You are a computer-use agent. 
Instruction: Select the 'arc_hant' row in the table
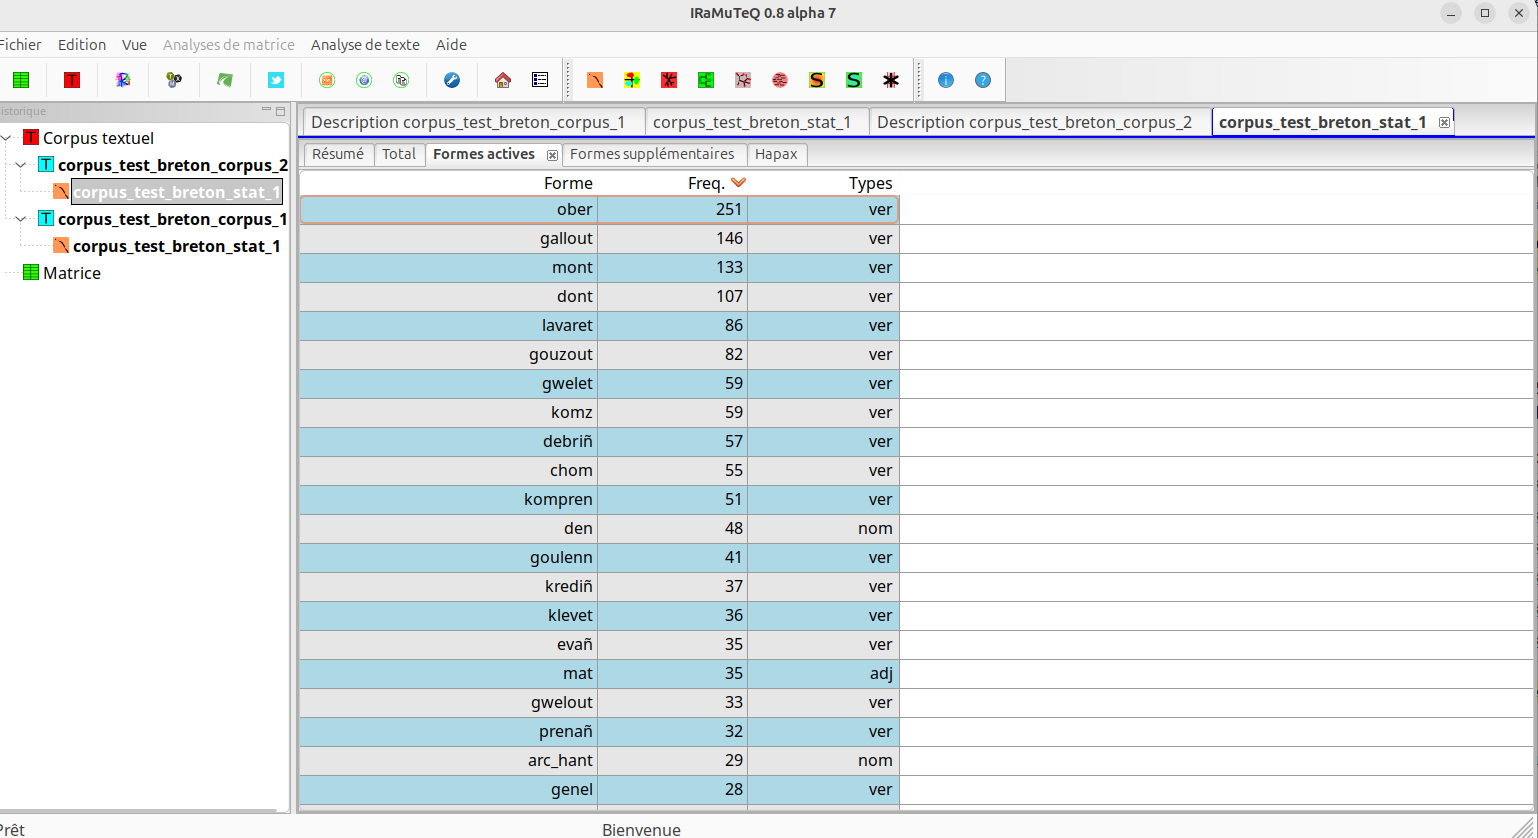(599, 760)
